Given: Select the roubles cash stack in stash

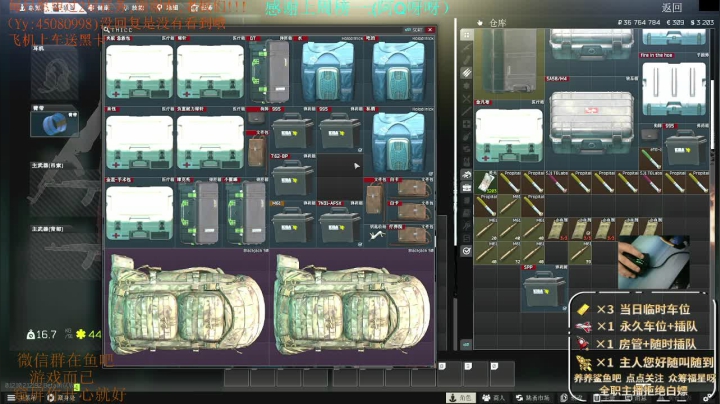Looking at the screenshot, I should pyautogui.click(x=486, y=182).
